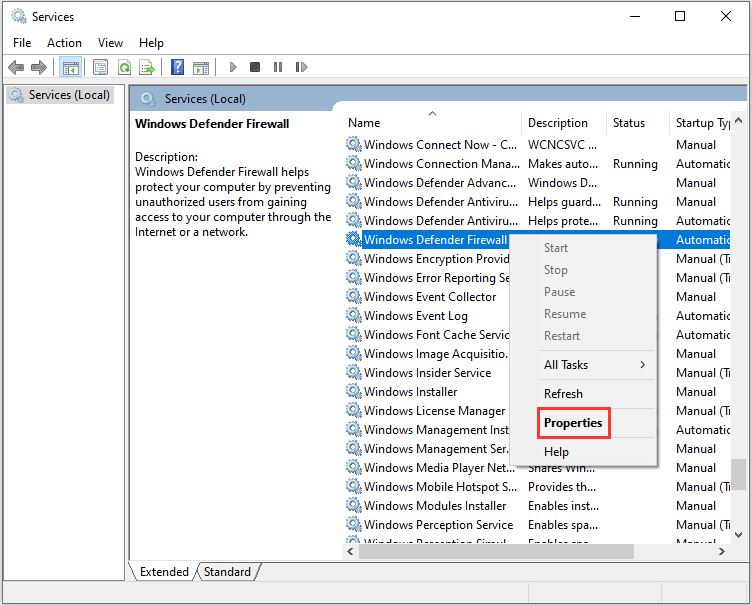This screenshot has height=605, width=752.
Task: Click the Forward arrow in the toolbar
Action: (x=39, y=67)
